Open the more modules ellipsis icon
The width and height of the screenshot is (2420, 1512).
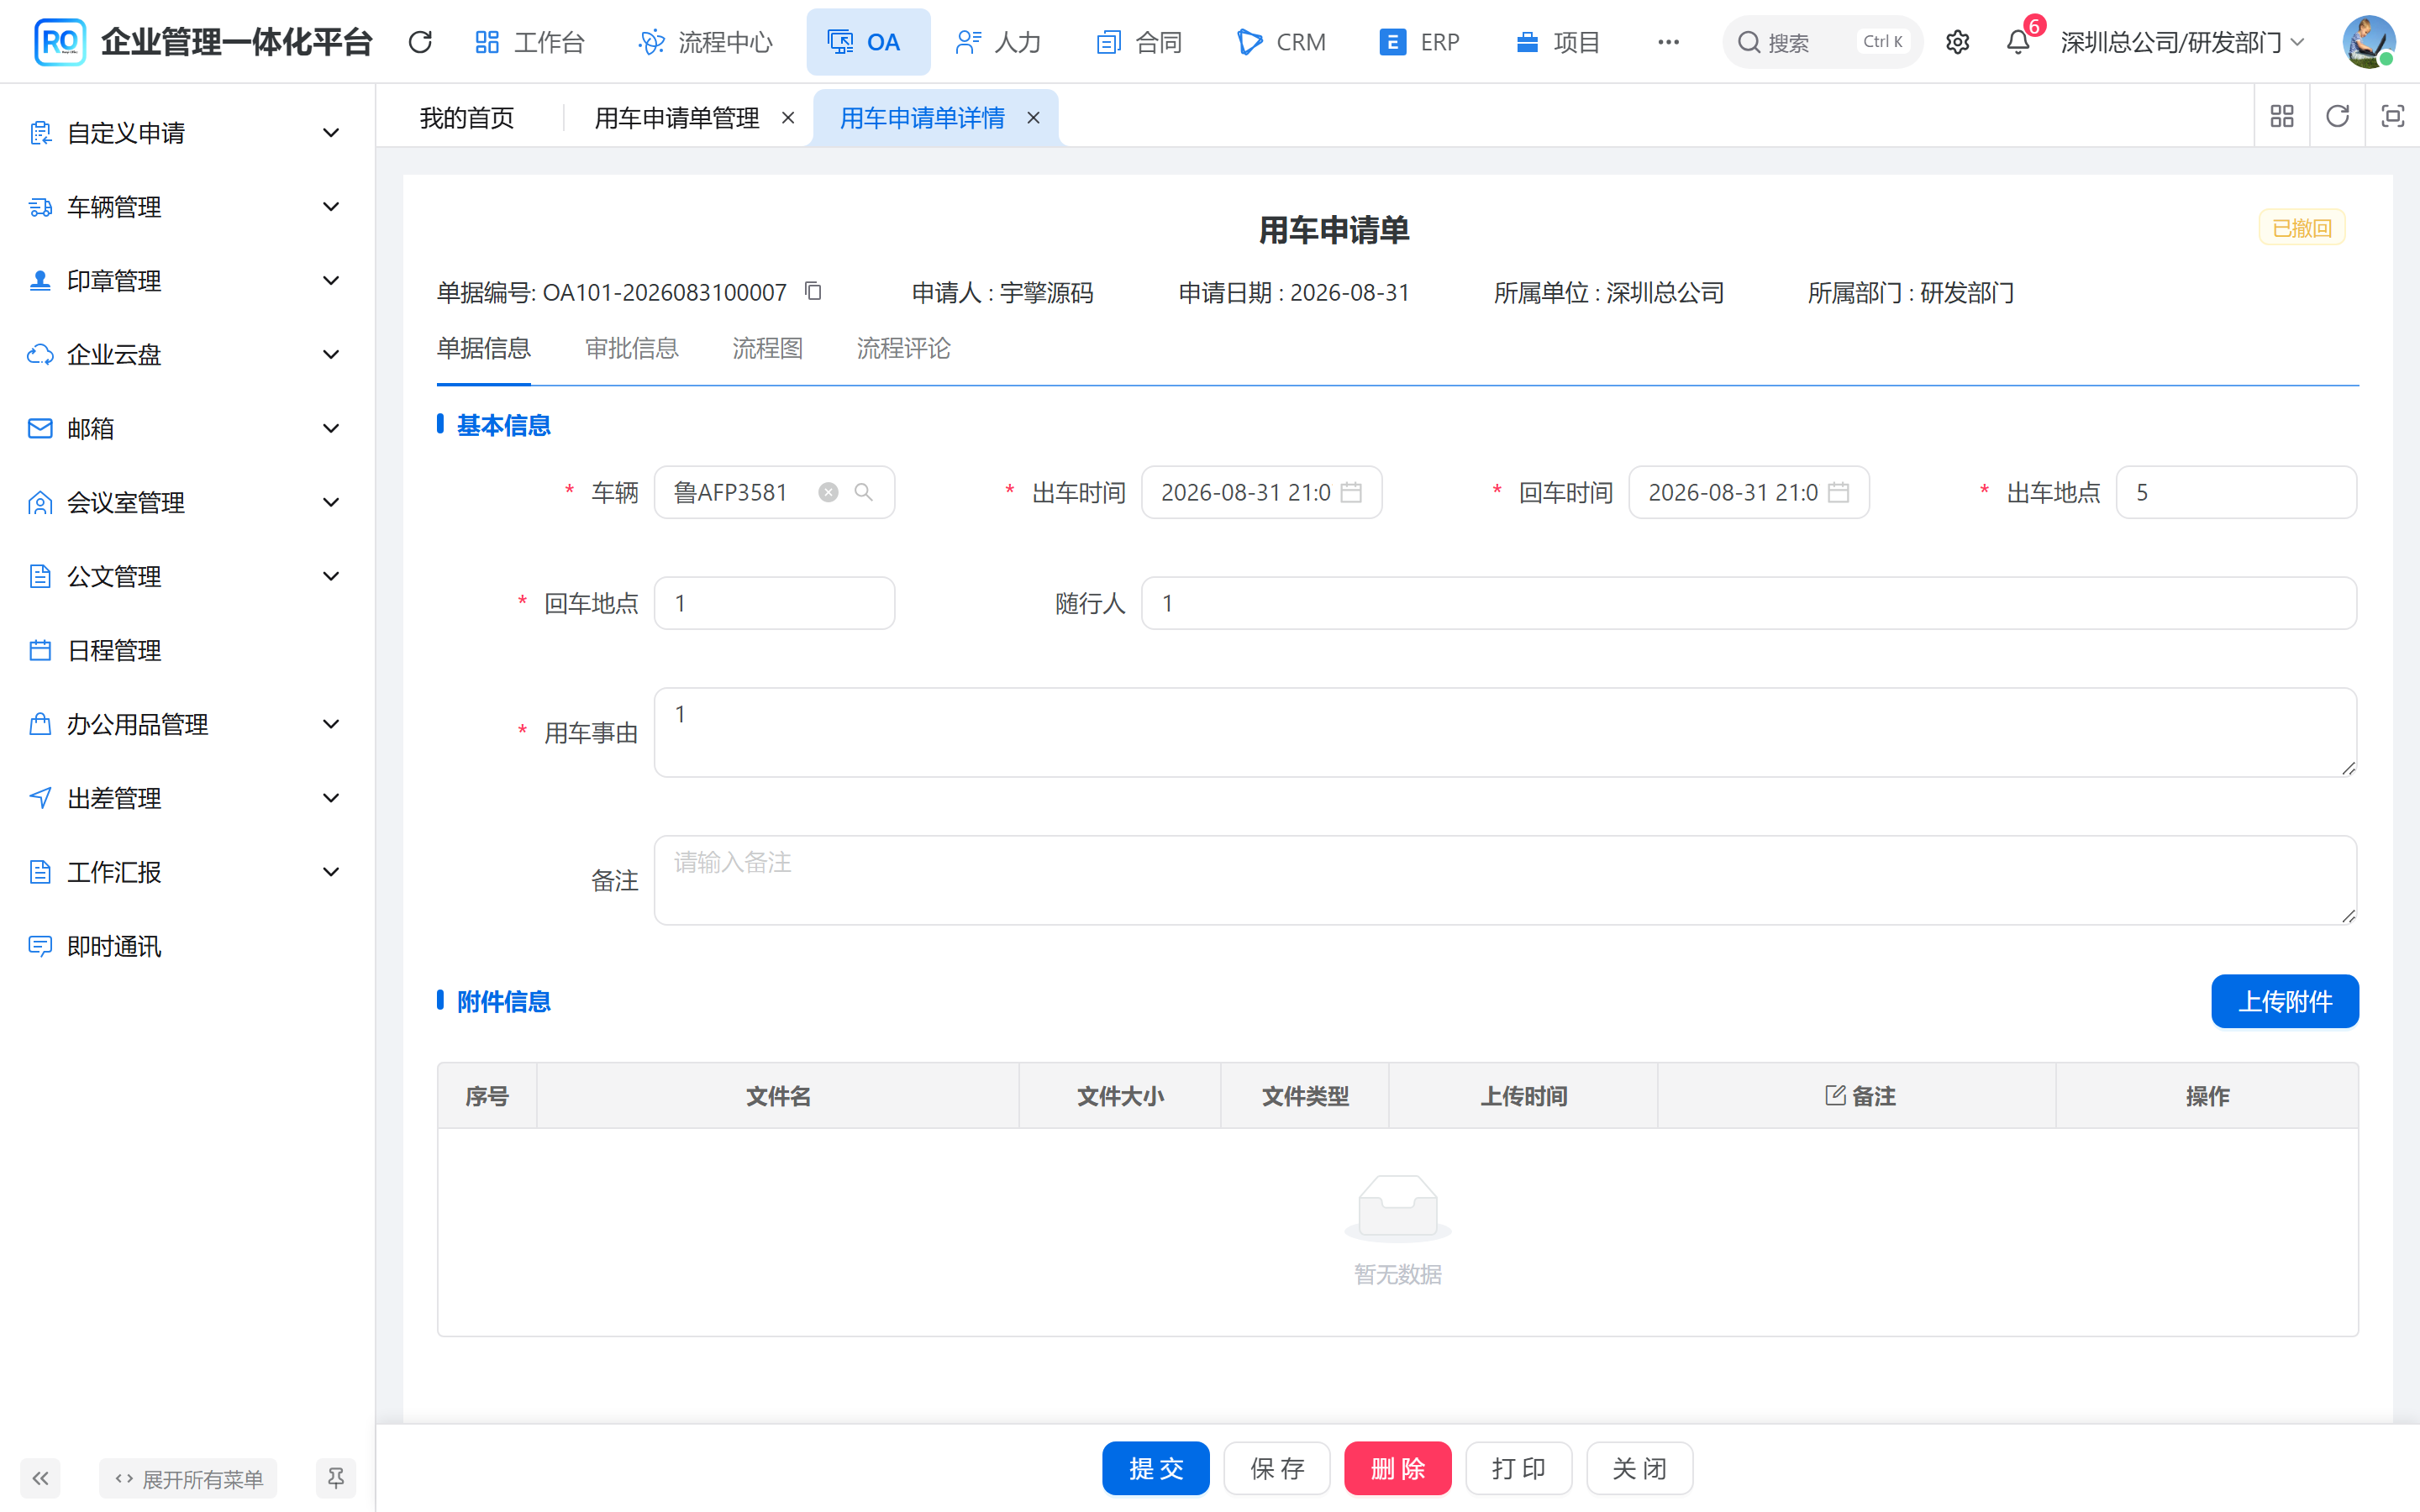tap(1668, 42)
